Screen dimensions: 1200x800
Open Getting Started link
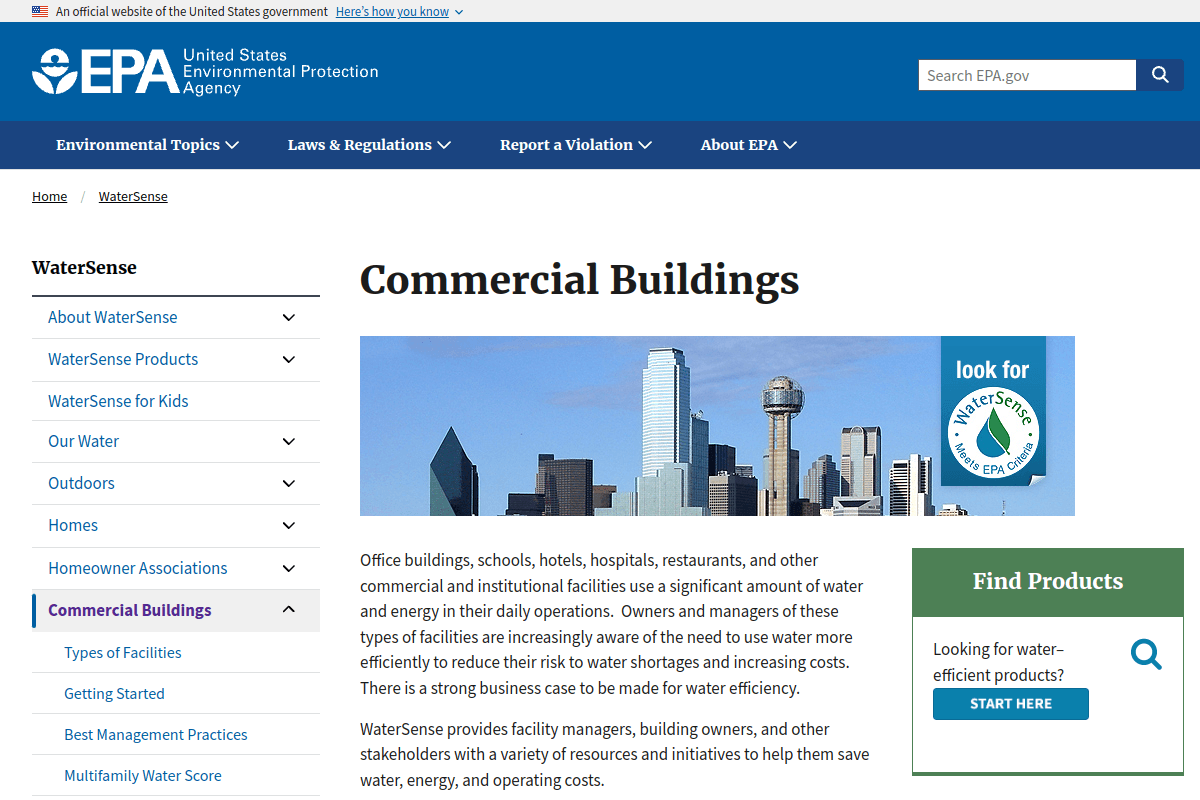(x=114, y=694)
